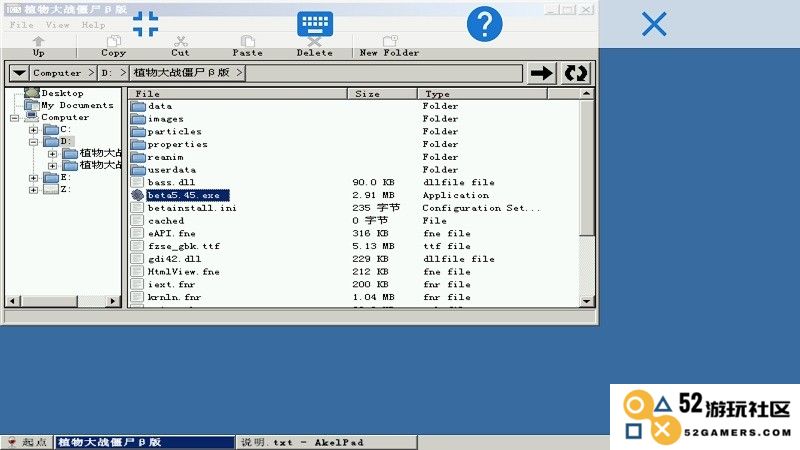This screenshot has width=800, height=450.
Task: Tap the large blue X overlay icon
Action: tap(654, 24)
